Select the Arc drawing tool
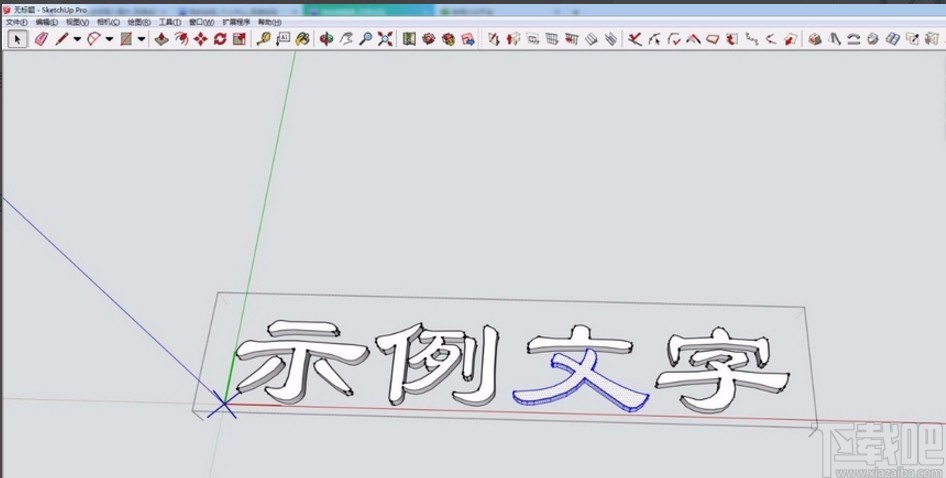This screenshot has width=946, height=478. [94, 39]
